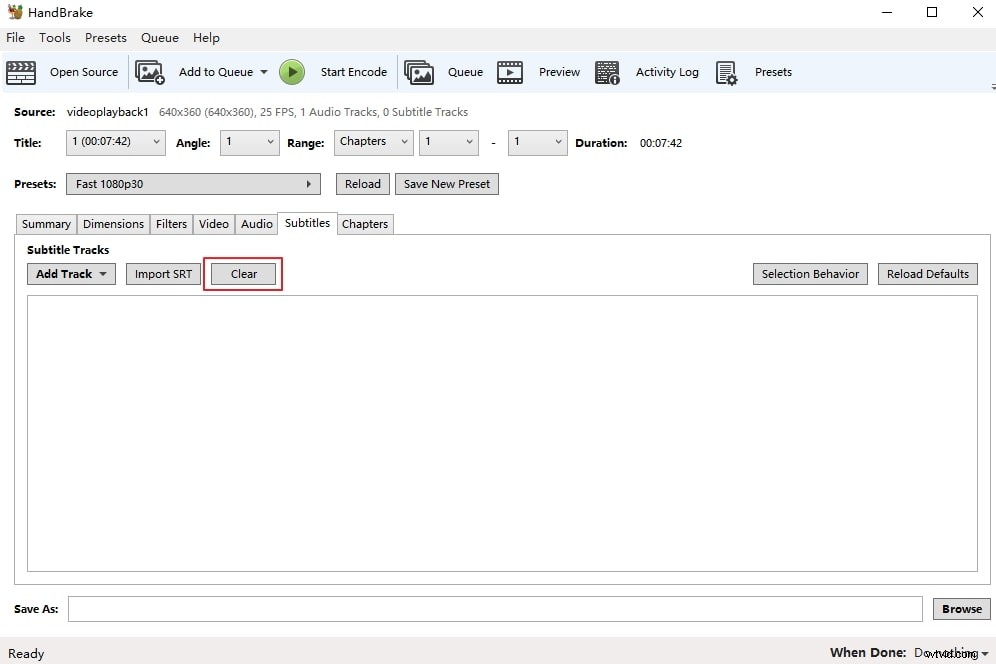This screenshot has height=664, width=996.
Task: Click Import SRT to add subtitles
Action: 162,273
